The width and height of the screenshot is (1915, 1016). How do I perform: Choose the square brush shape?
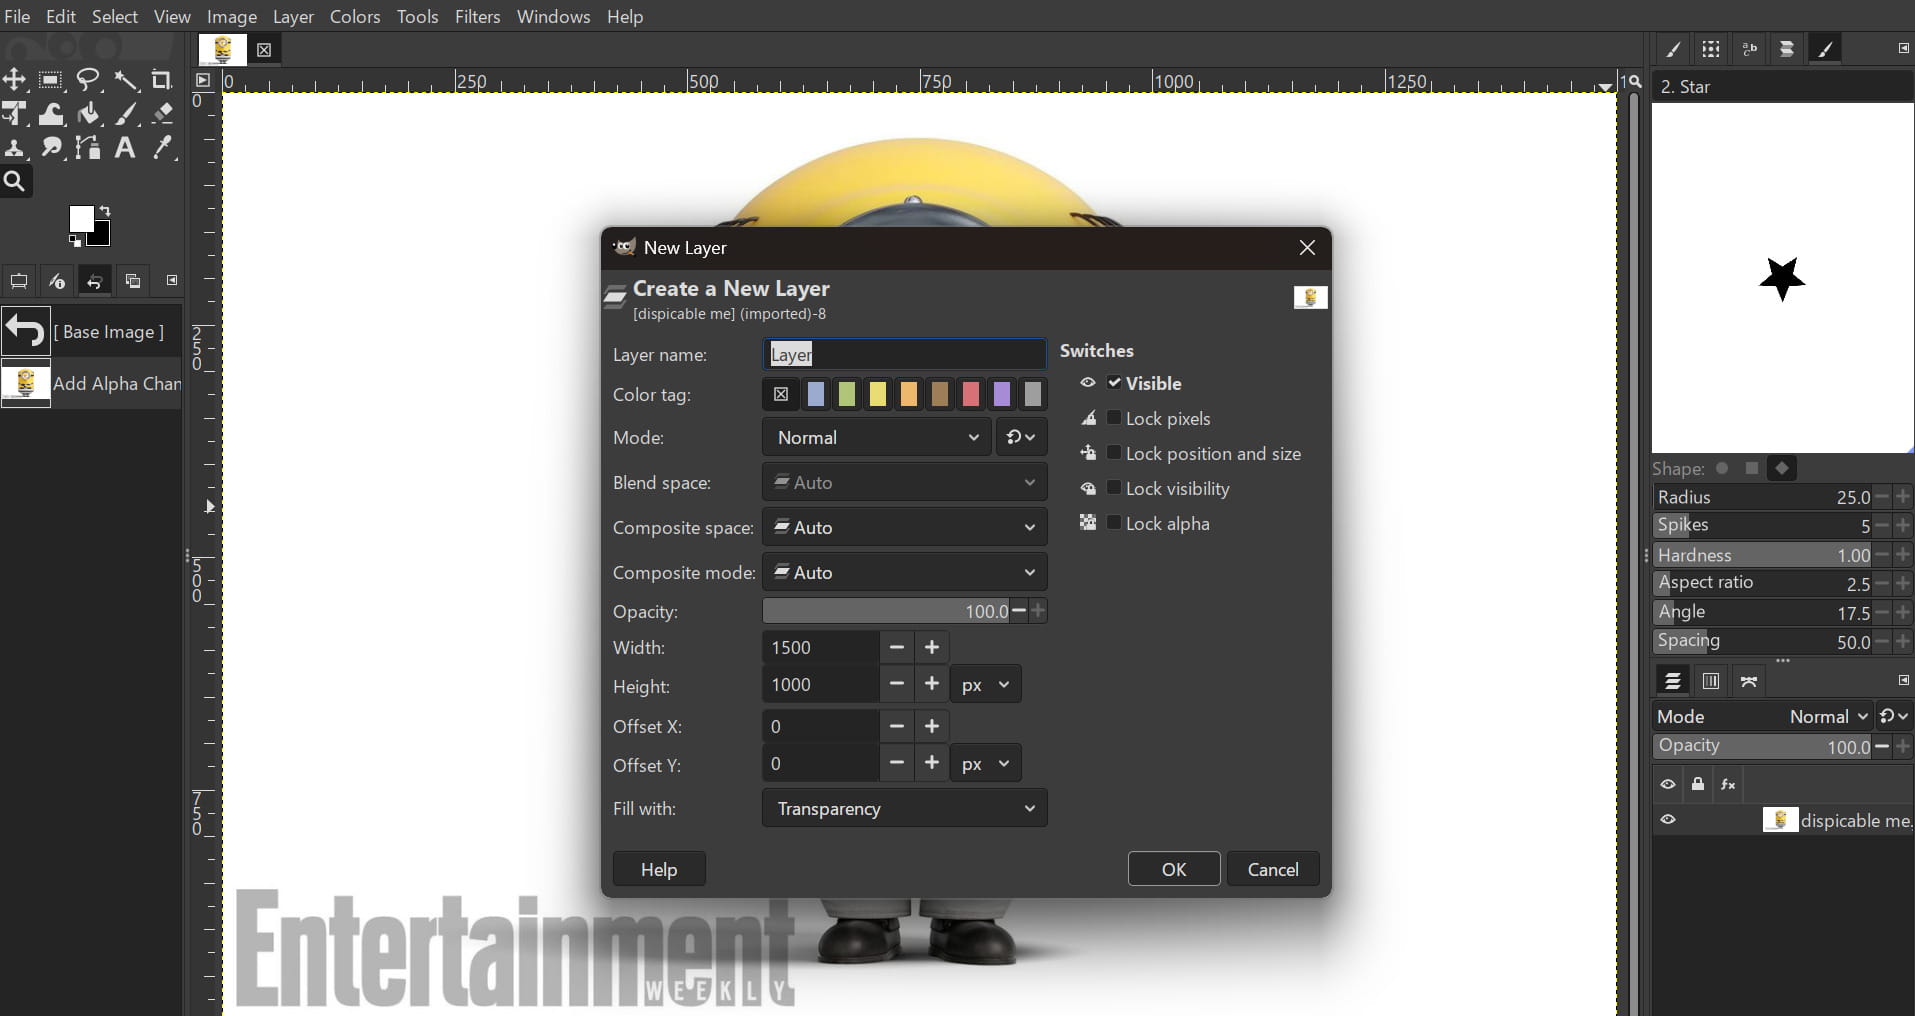point(1751,468)
